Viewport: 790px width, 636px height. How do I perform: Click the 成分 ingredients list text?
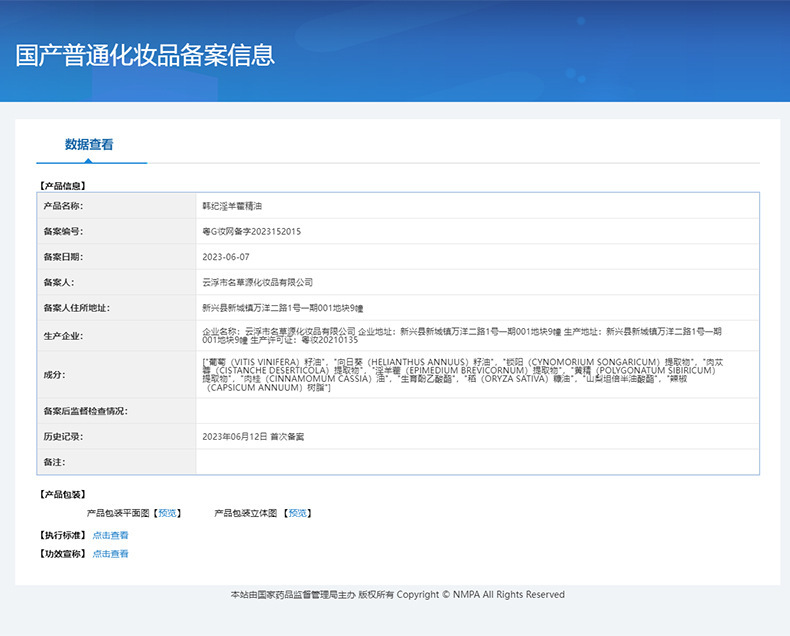[463, 374]
